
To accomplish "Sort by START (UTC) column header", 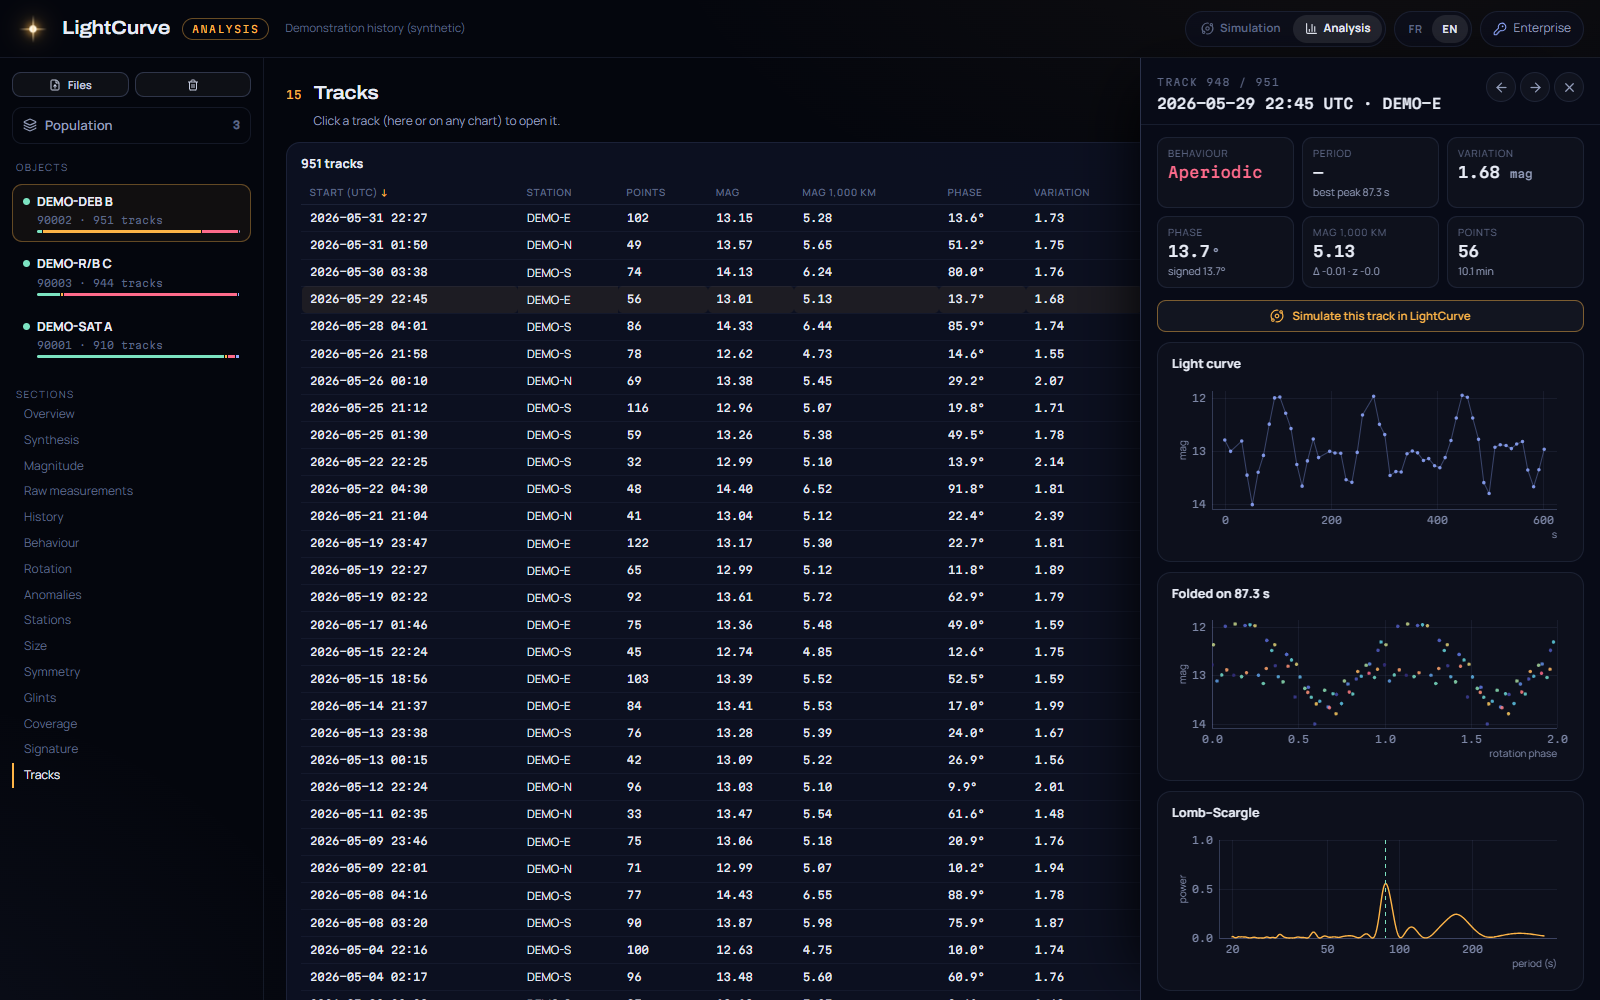I will [348, 193].
